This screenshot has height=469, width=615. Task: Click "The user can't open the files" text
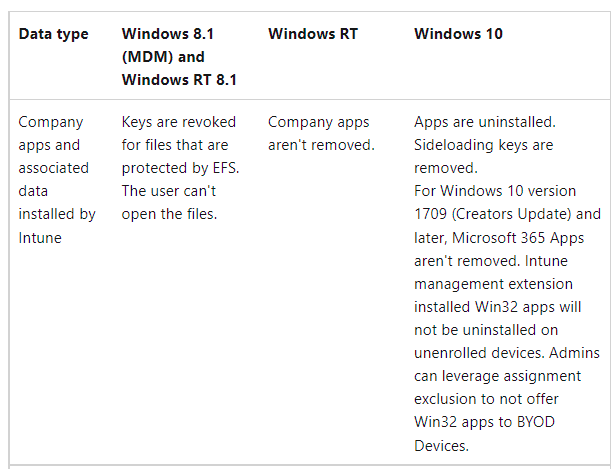point(169,203)
